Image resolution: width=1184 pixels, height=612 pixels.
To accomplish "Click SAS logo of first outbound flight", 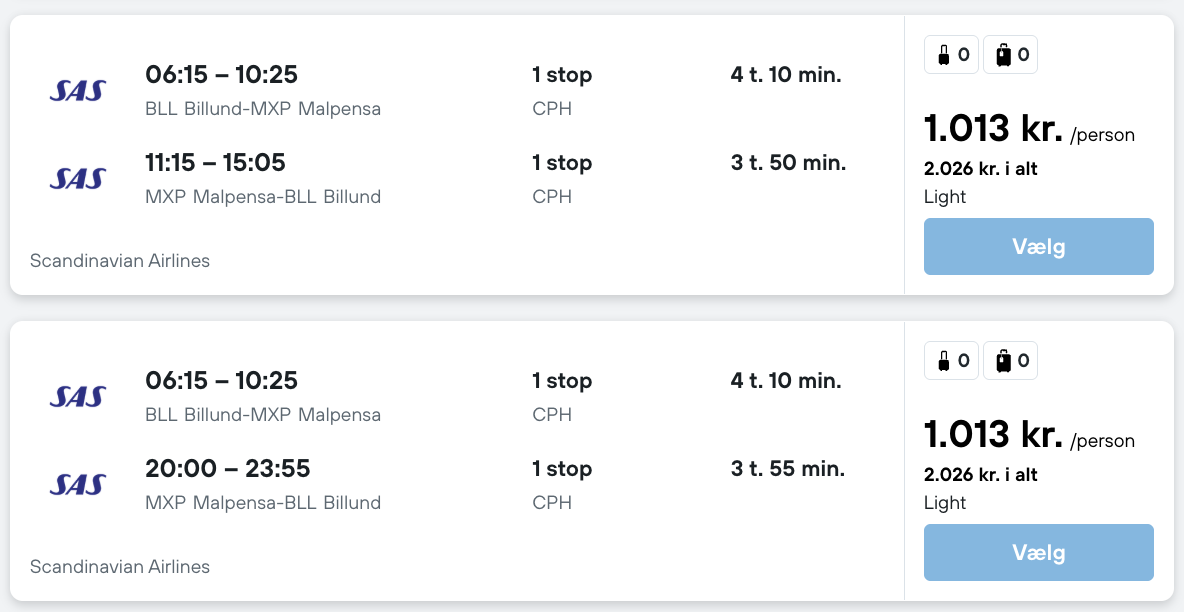I will pos(77,91).
